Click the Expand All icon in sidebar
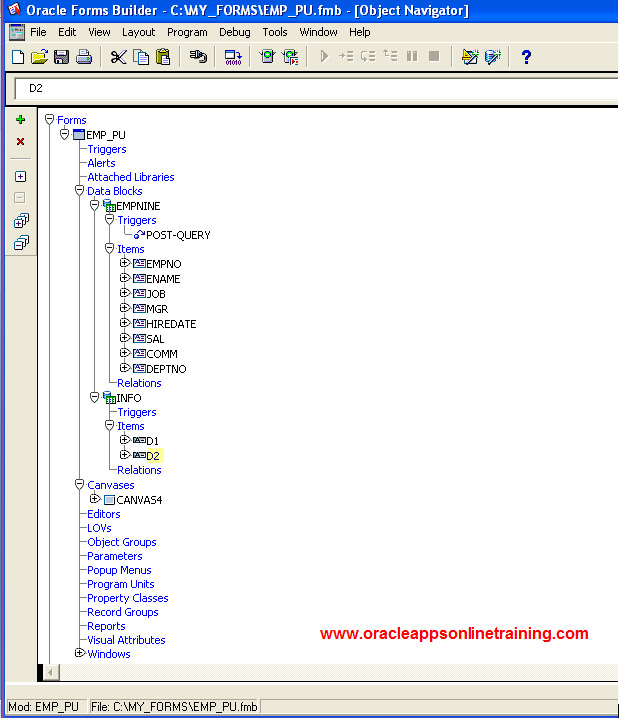The width and height of the screenshot is (619, 723). click(x=20, y=220)
